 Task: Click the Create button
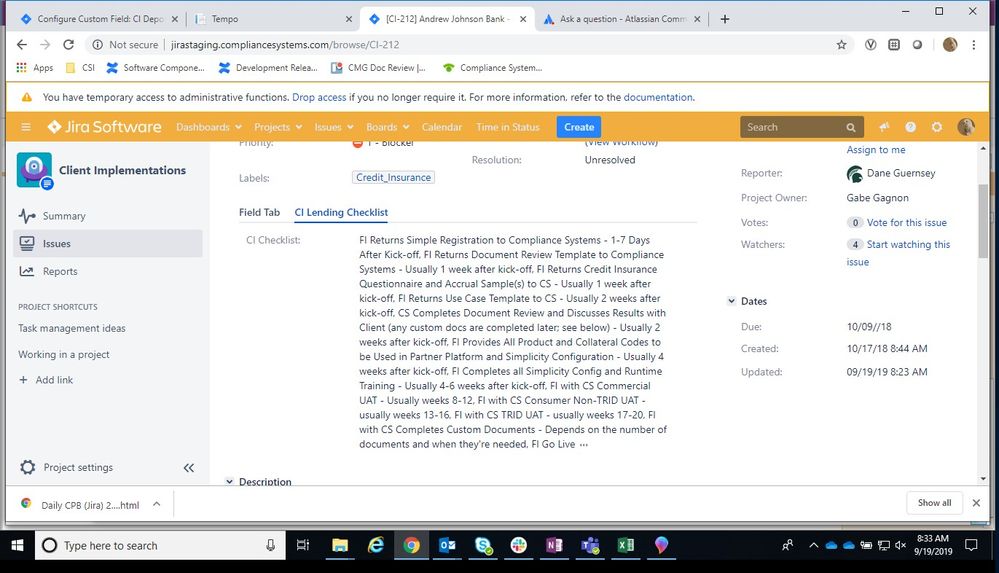point(579,127)
